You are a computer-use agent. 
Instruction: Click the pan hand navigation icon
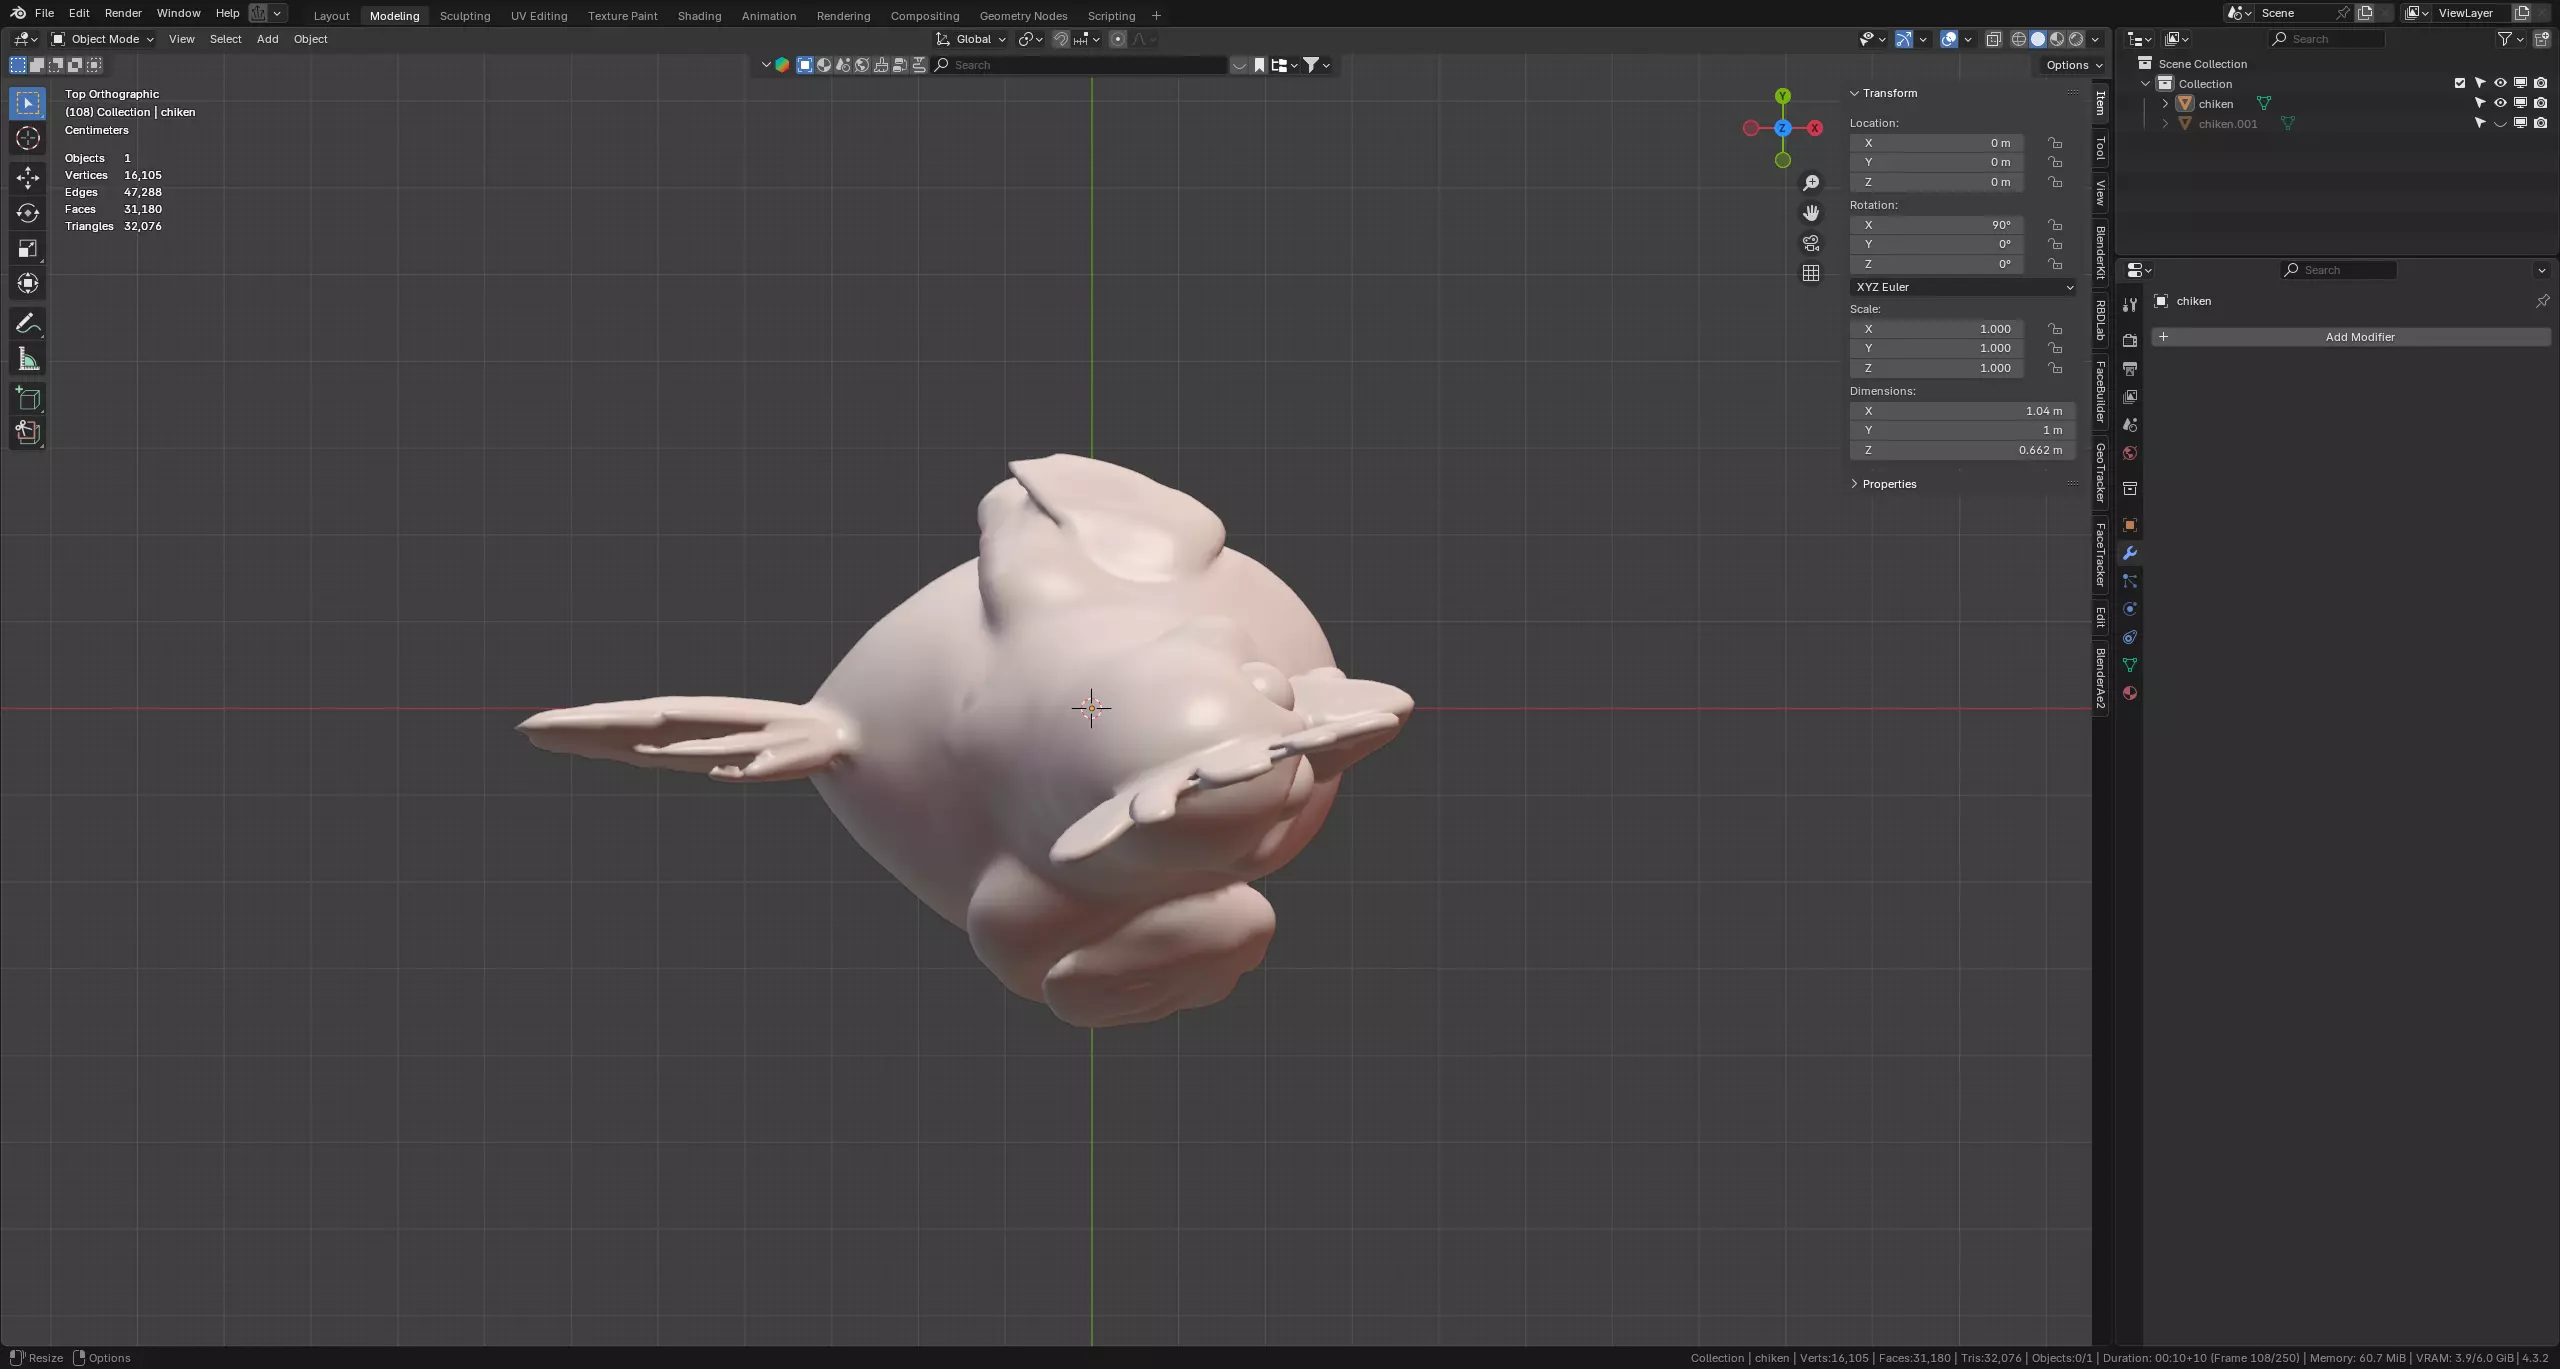click(x=1811, y=213)
